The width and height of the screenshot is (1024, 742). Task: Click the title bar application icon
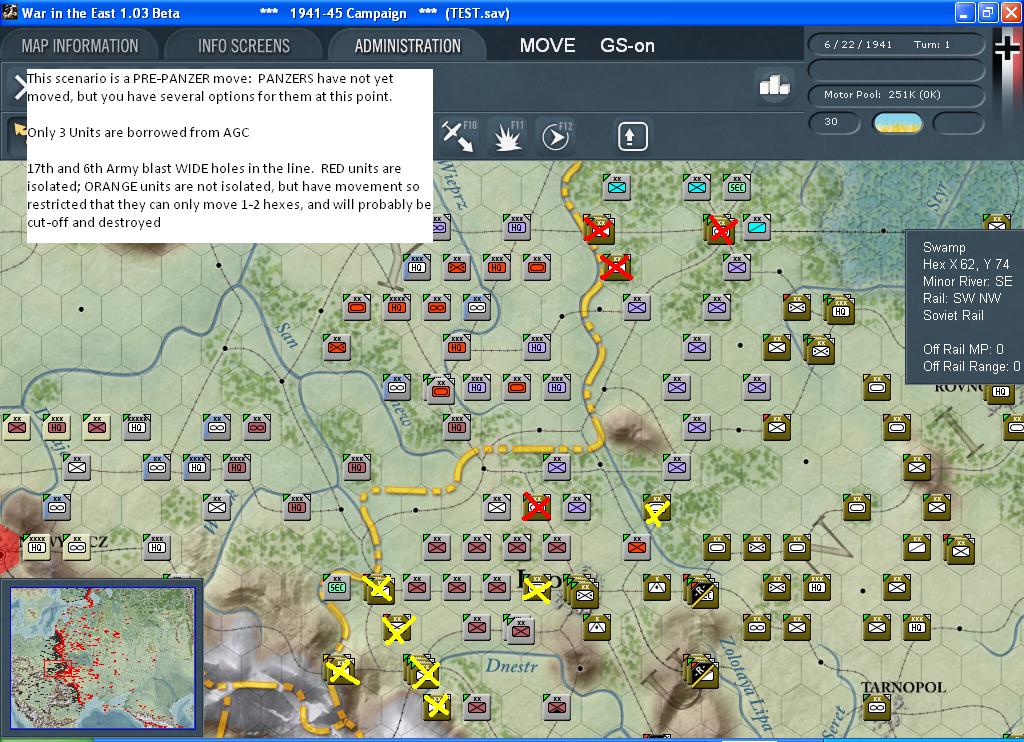[x=10, y=12]
